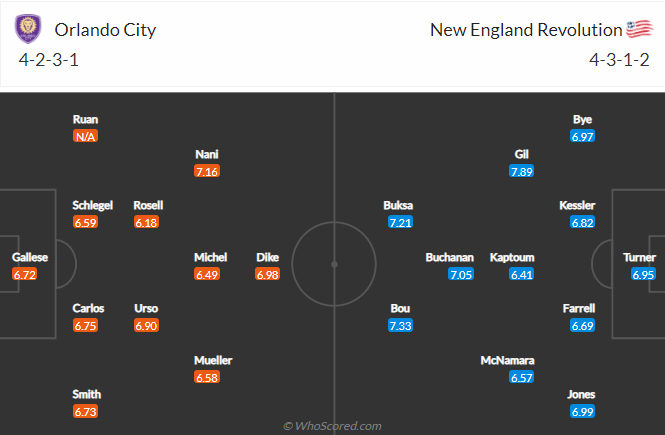665x435 pixels.
Task: Click Turner's 6.95 rating badge
Action: coord(643,274)
